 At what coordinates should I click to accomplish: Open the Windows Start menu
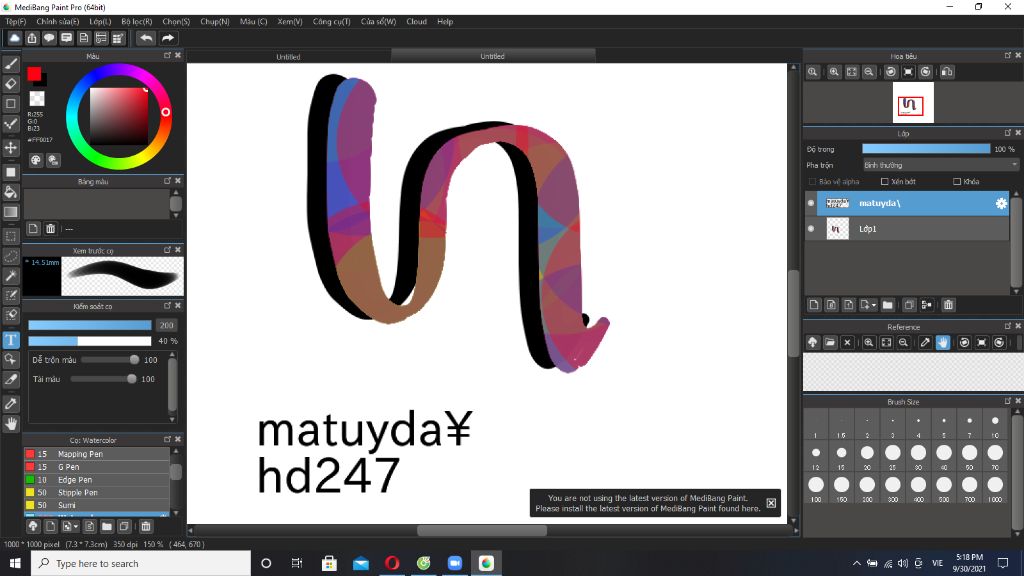click(x=14, y=563)
